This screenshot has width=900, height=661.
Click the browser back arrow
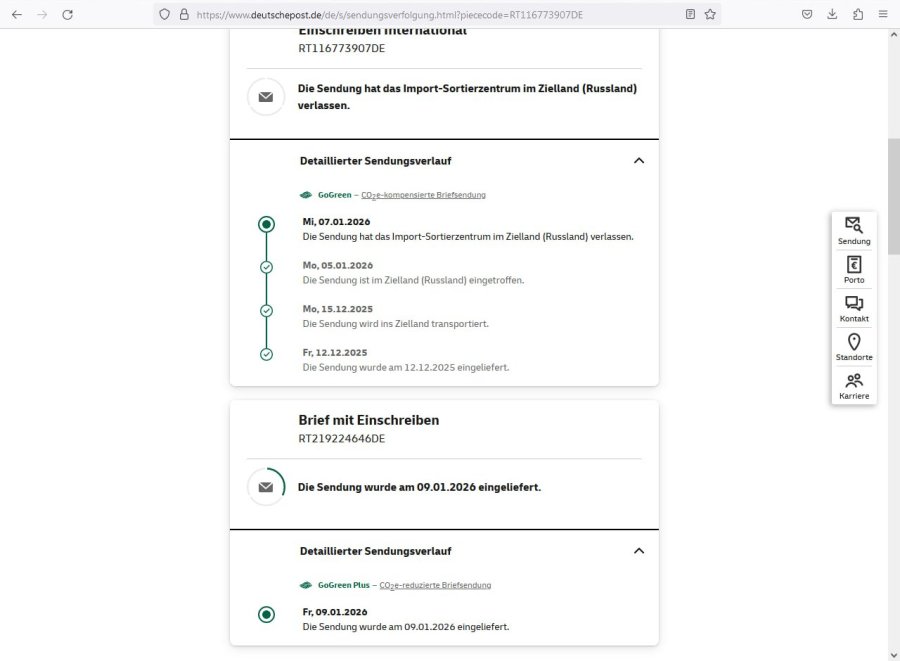[x=16, y=15]
